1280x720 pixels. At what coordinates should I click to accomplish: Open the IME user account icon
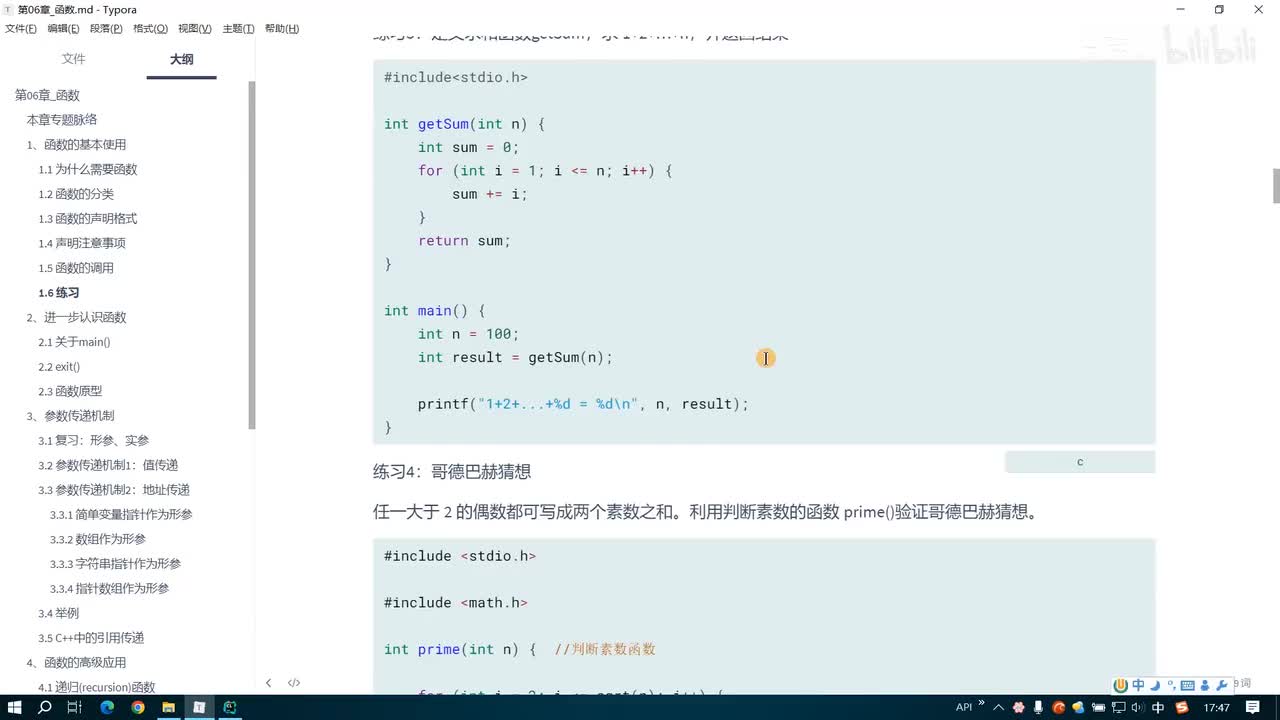point(1204,685)
